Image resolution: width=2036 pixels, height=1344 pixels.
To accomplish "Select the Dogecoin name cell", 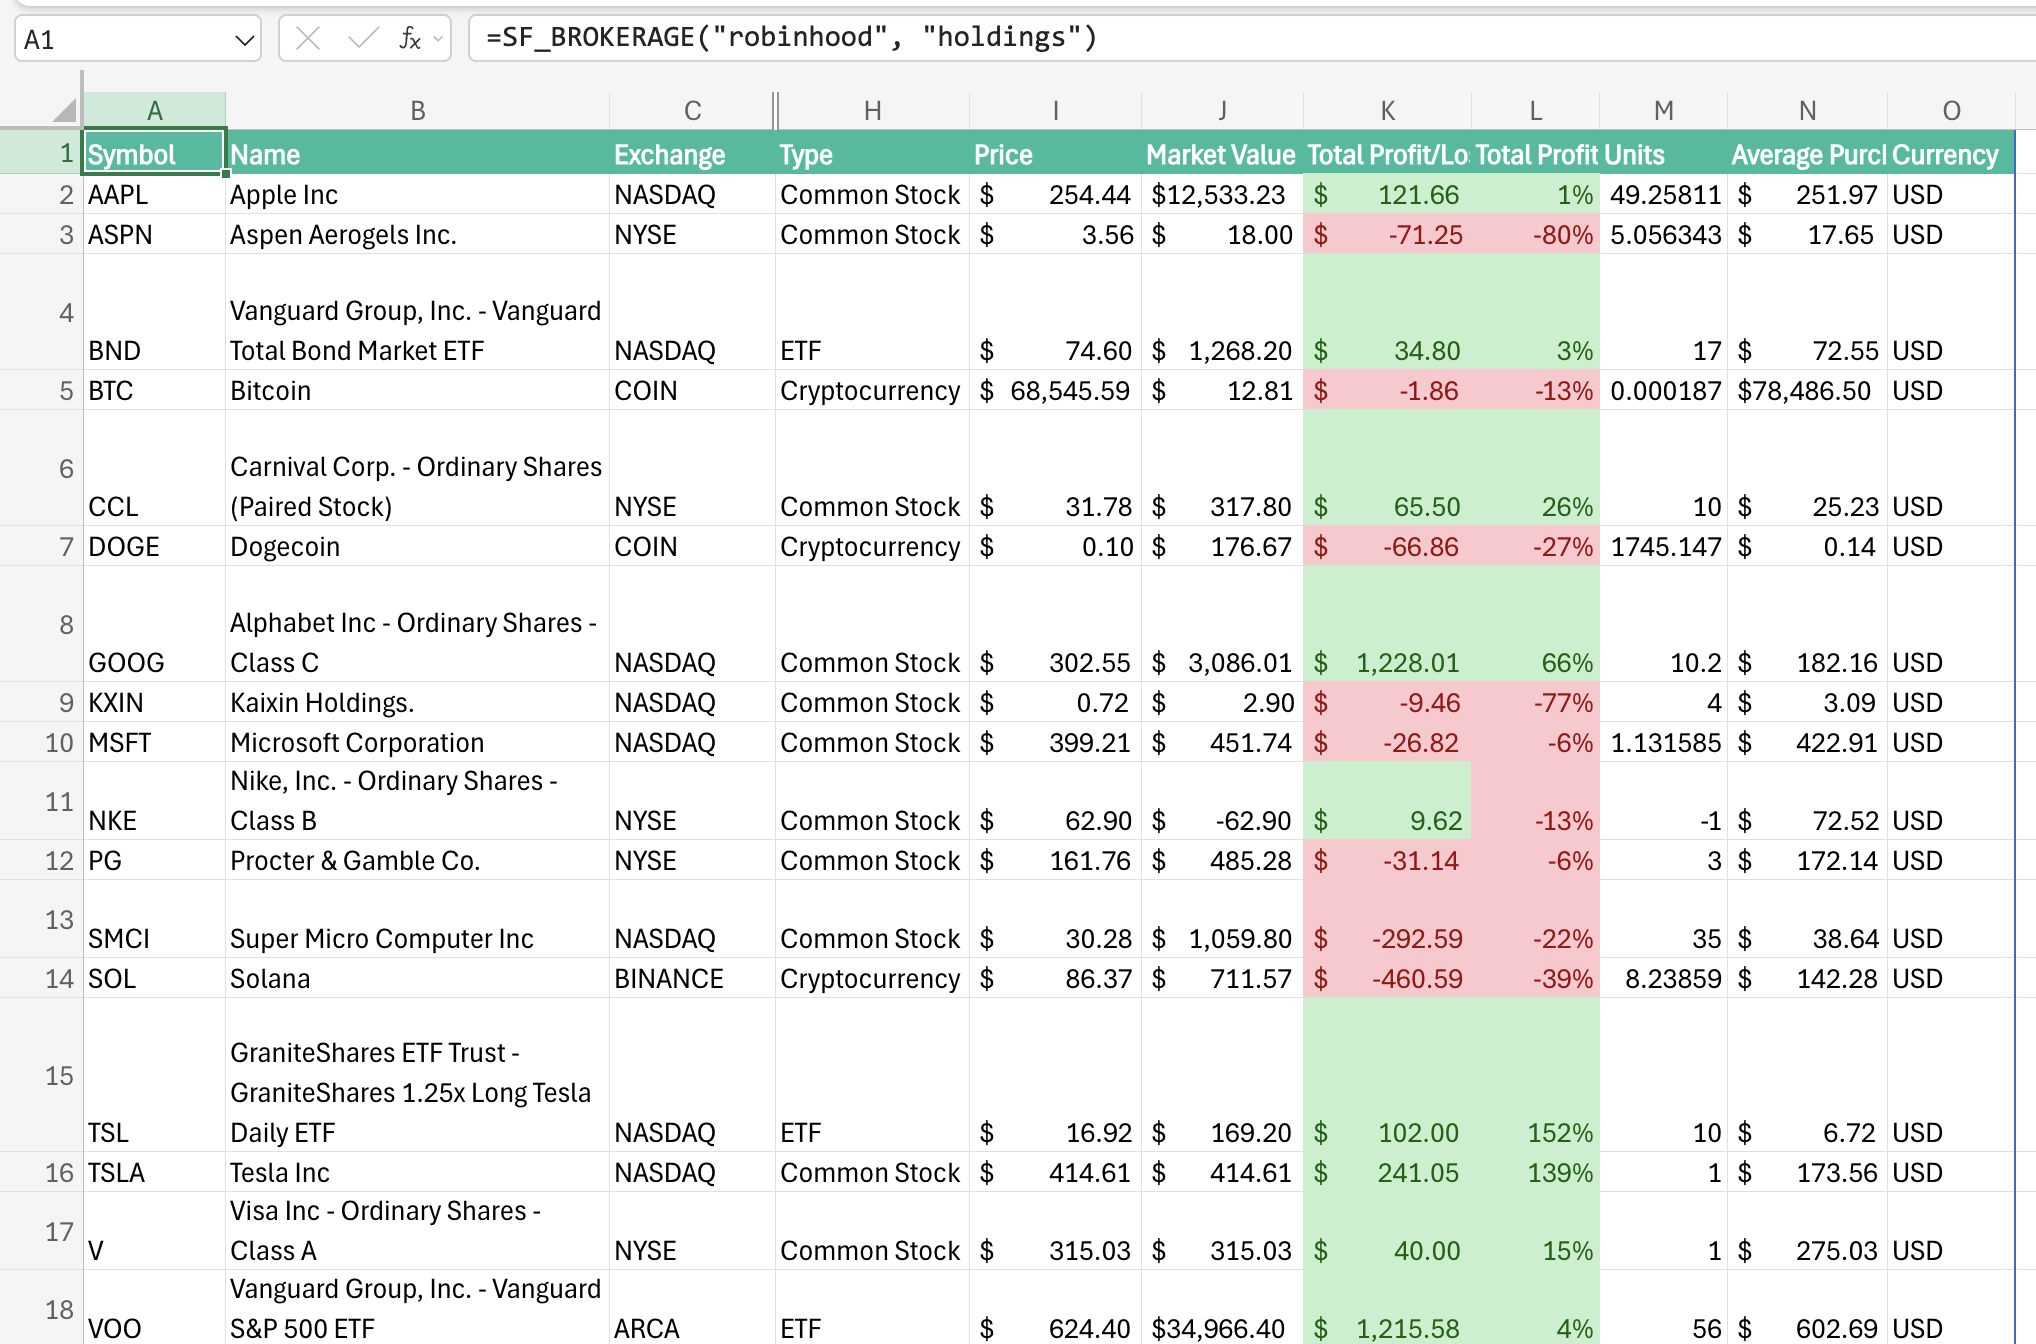I will pos(417,546).
